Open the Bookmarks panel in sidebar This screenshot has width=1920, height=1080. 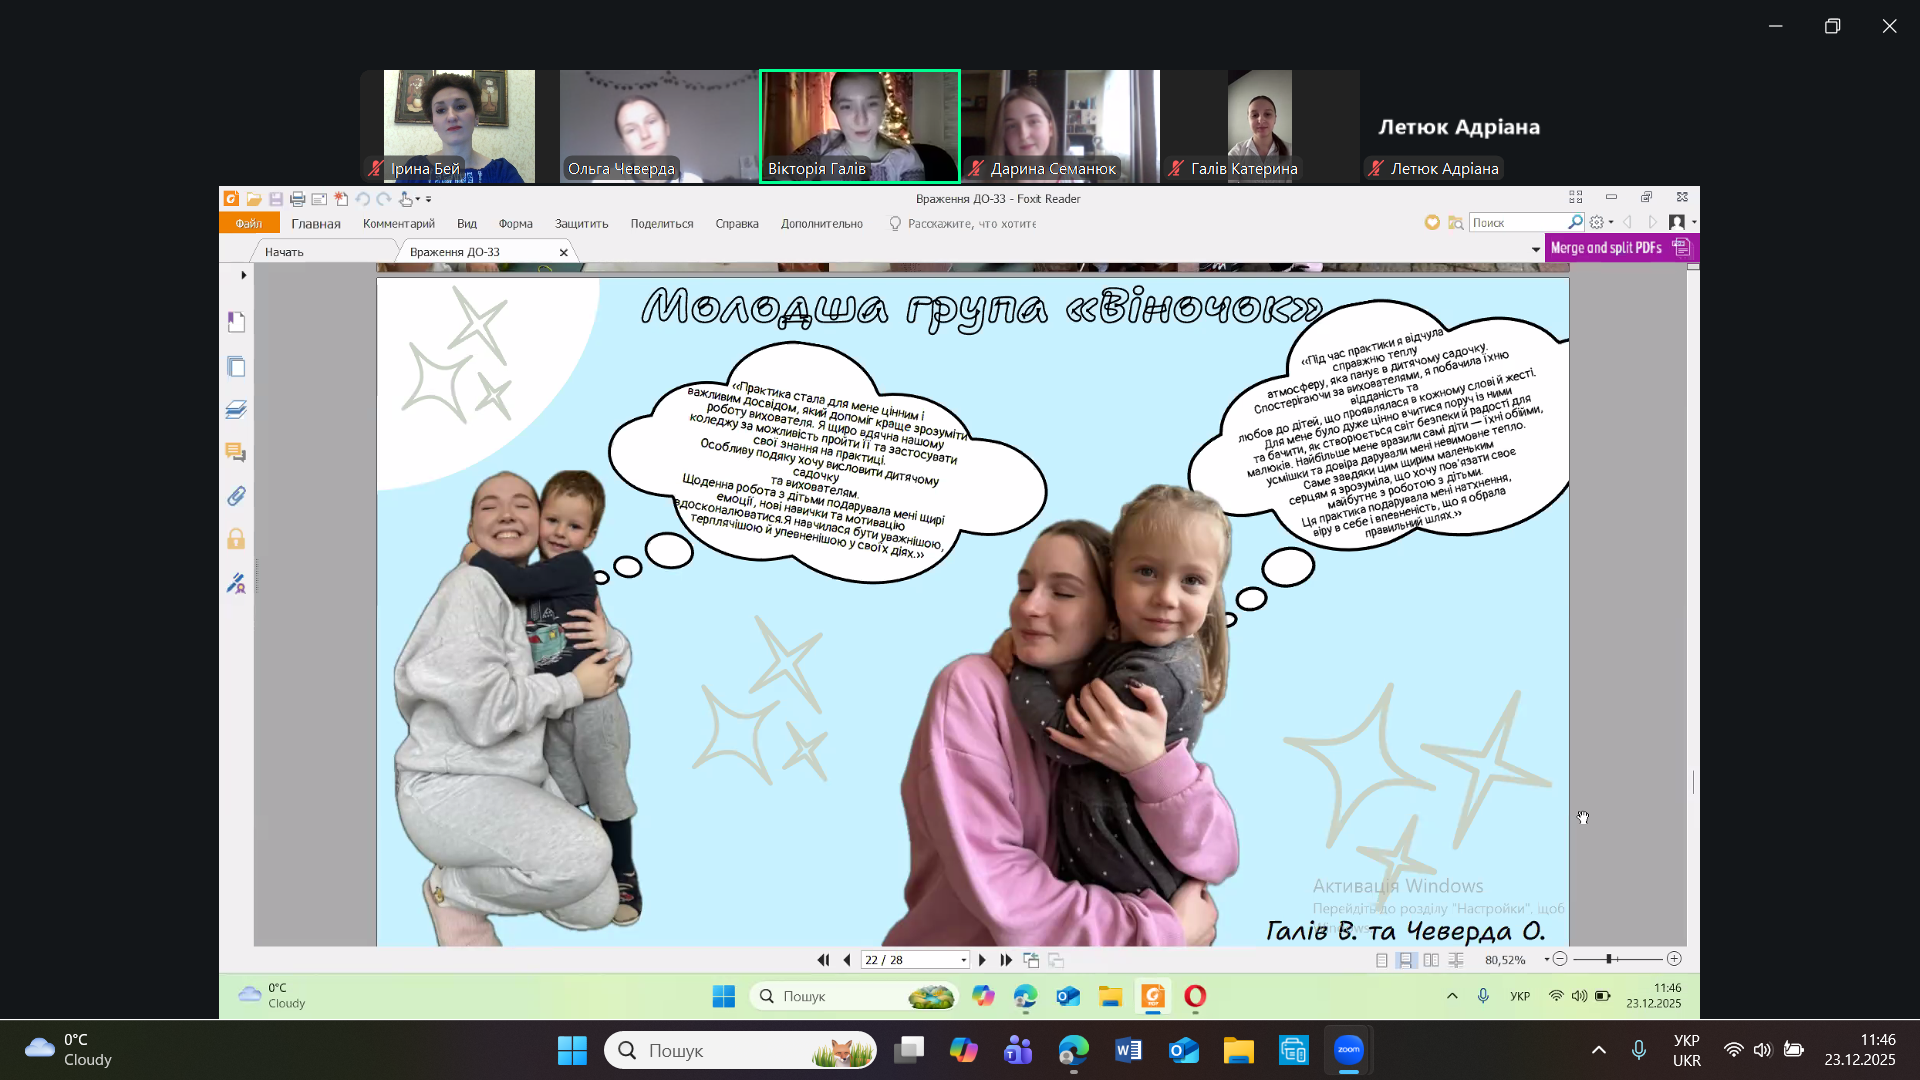(x=236, y=322)
